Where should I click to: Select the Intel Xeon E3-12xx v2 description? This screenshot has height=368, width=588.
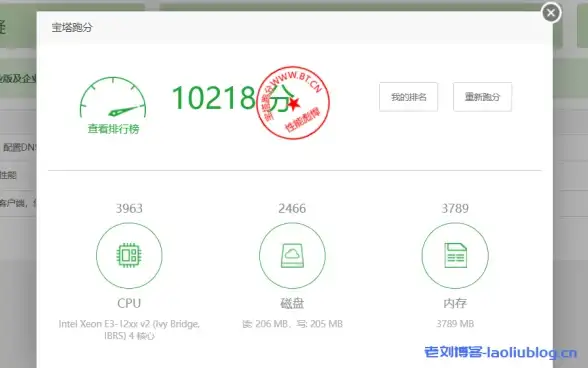129,329
